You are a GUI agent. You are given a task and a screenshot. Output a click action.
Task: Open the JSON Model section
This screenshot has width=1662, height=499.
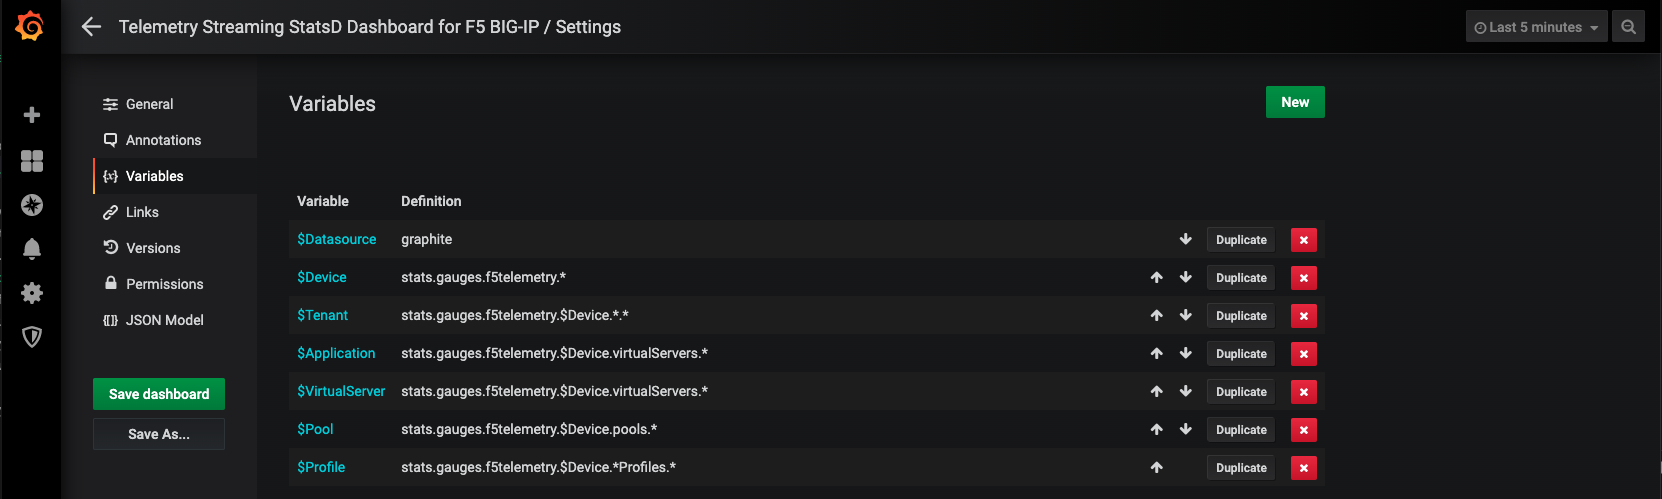pos(164,320)
